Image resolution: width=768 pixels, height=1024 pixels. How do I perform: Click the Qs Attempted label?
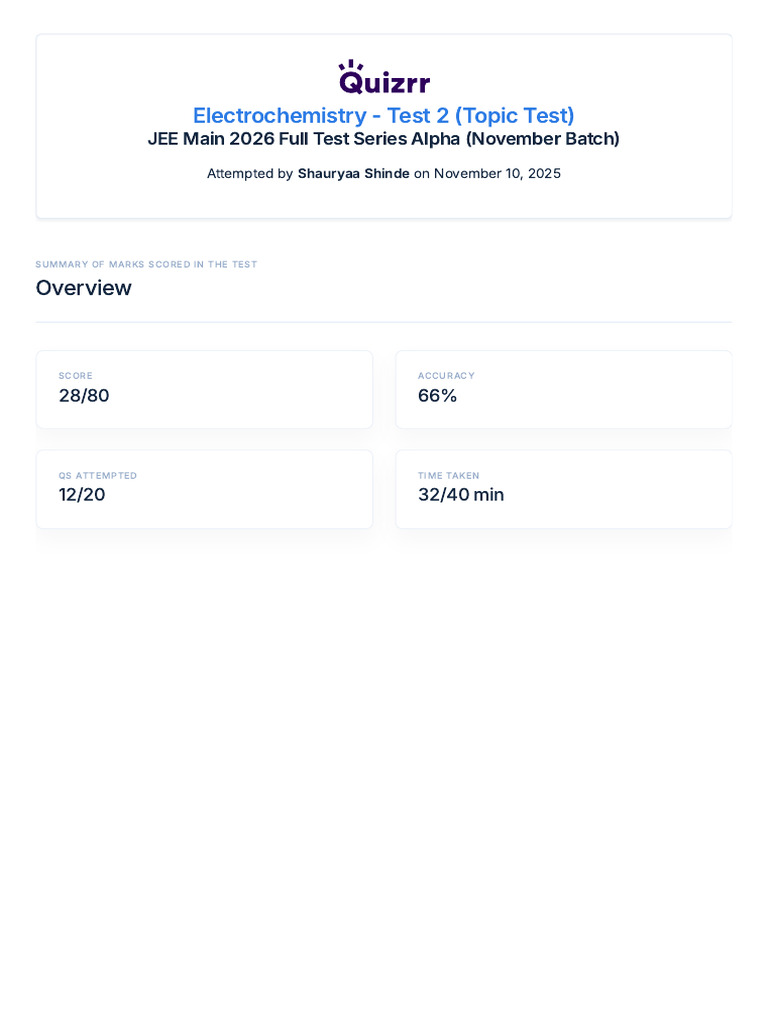click(98, 476)
